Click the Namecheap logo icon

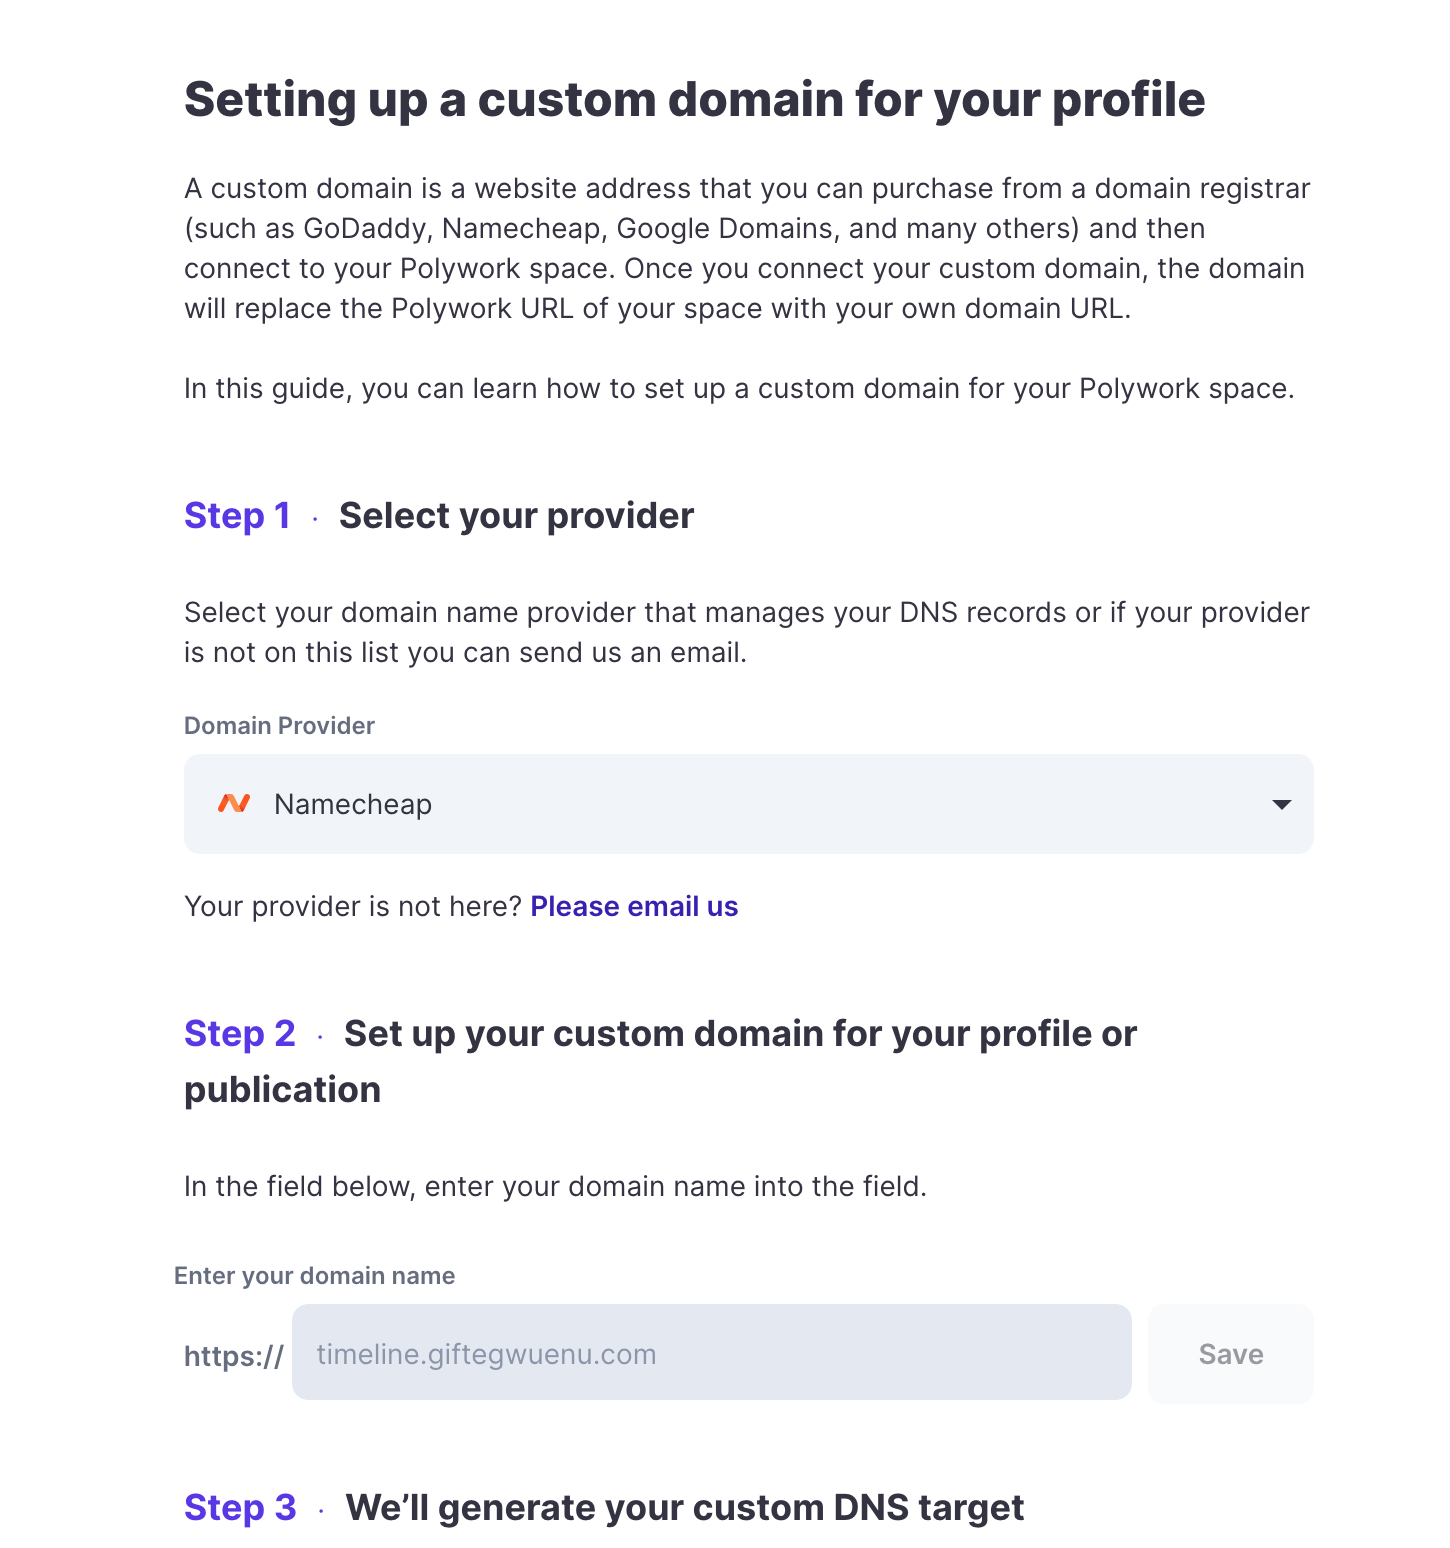[234, 803]
